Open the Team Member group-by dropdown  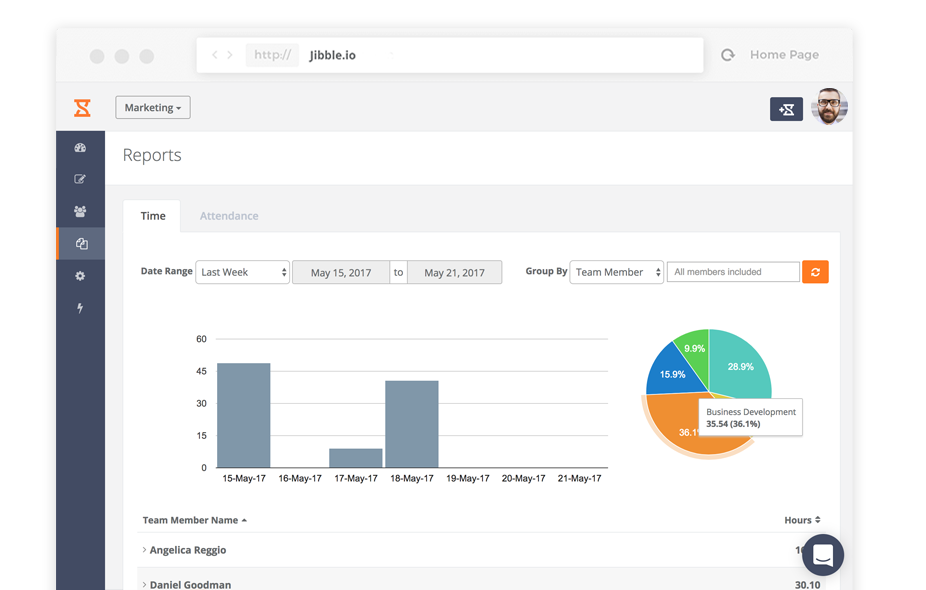[x=616, y=272]
